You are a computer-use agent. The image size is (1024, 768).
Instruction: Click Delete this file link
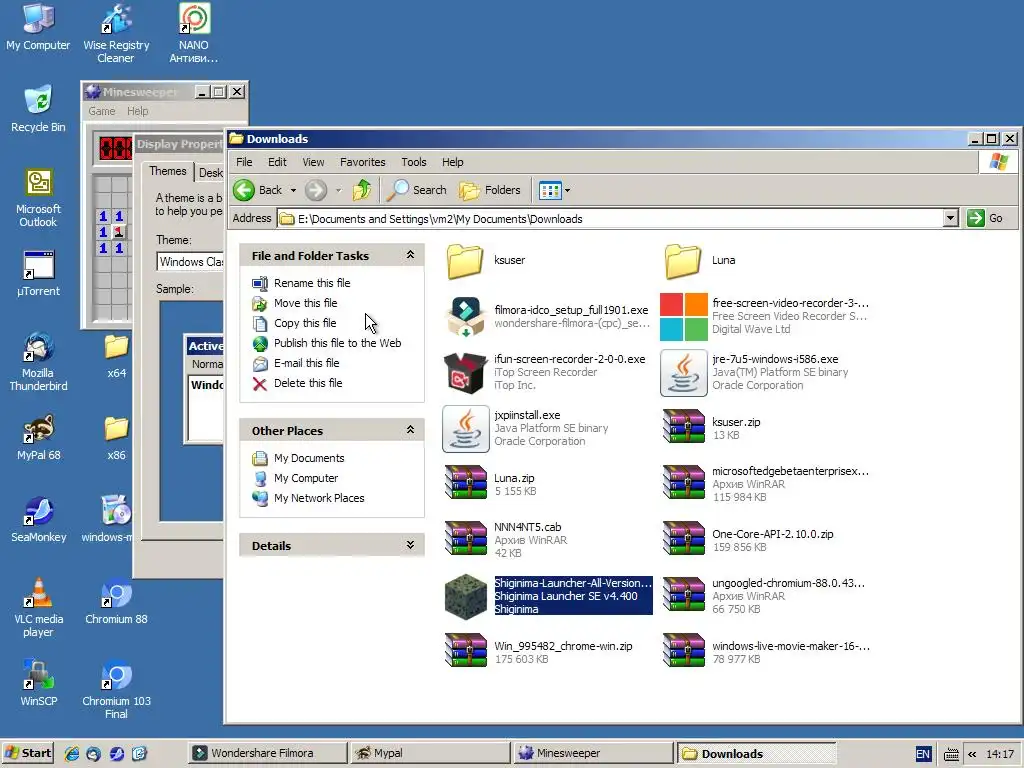tap(308, 383)
